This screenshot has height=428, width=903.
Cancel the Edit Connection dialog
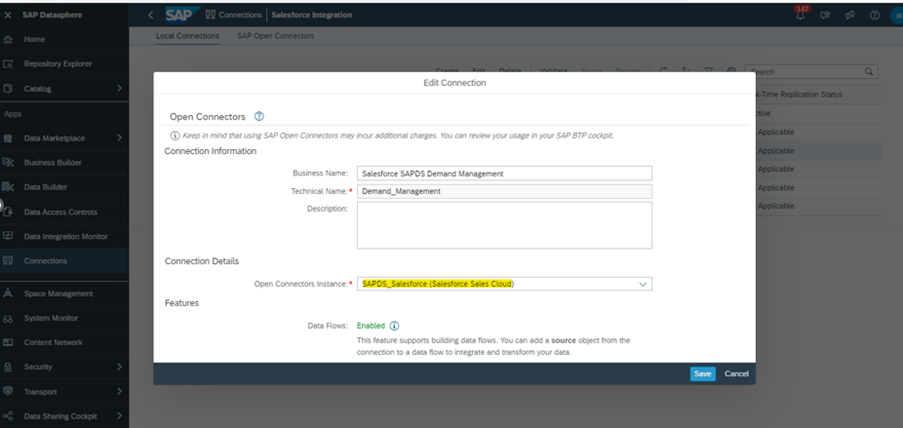point(736,373)
